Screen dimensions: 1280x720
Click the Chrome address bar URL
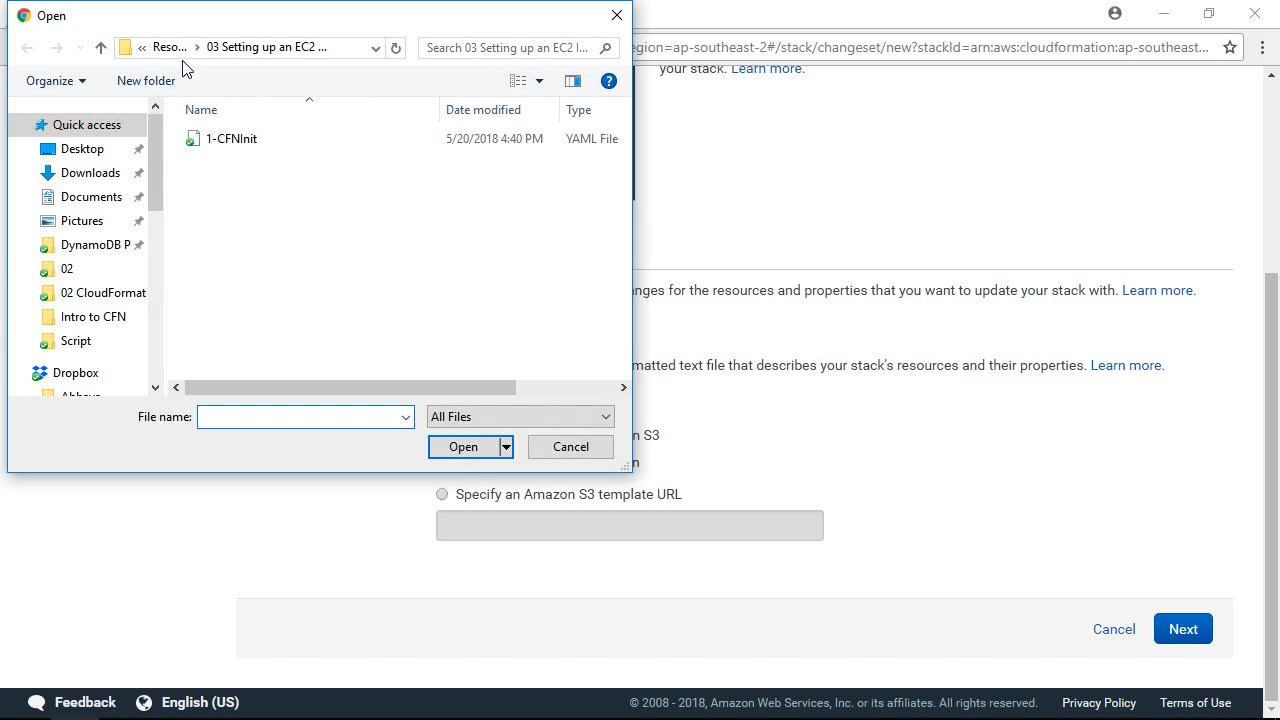click(x=920, y=47)
